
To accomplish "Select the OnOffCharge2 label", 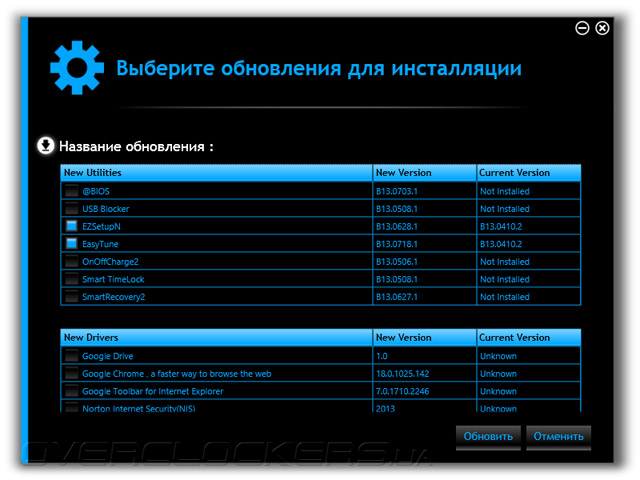I will (x=110, y=262).
